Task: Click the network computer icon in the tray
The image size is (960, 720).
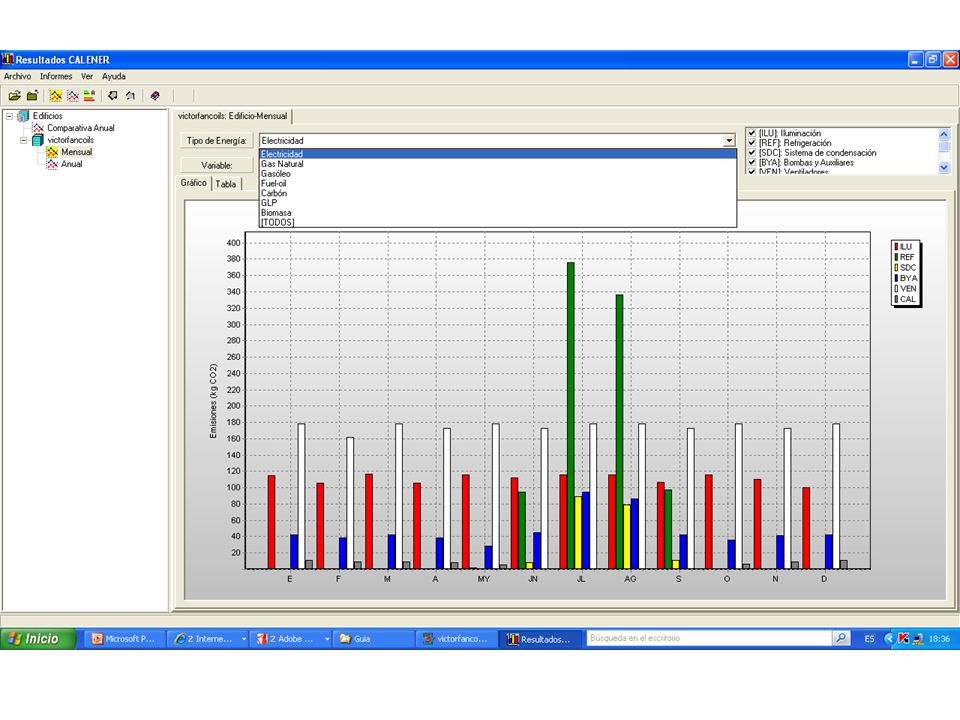Action: pos(918,639)
